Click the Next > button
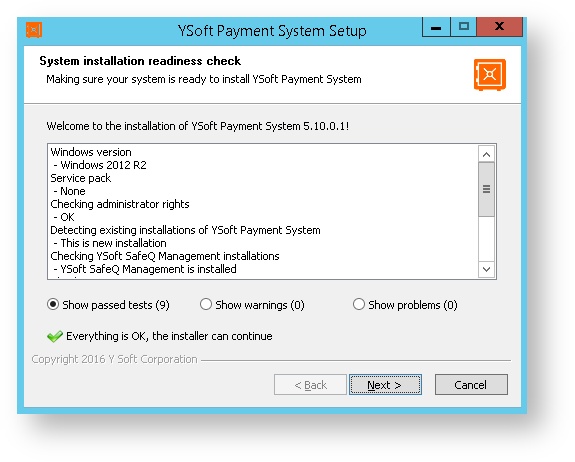Image resolution: width=575 pixels, height=462 pixels. coord(385,385)
